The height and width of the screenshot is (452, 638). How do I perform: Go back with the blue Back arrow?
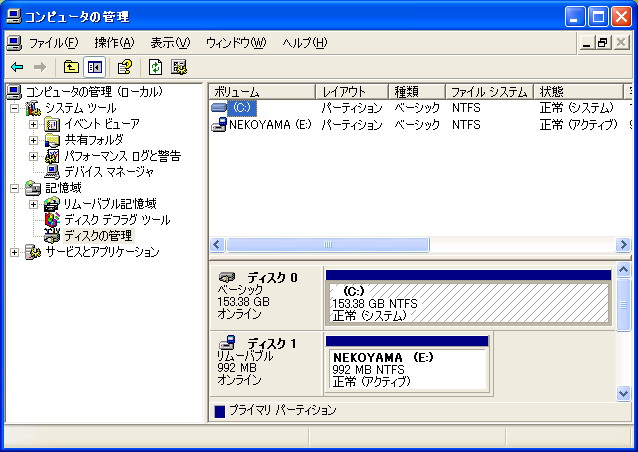[x=17, y=67]
